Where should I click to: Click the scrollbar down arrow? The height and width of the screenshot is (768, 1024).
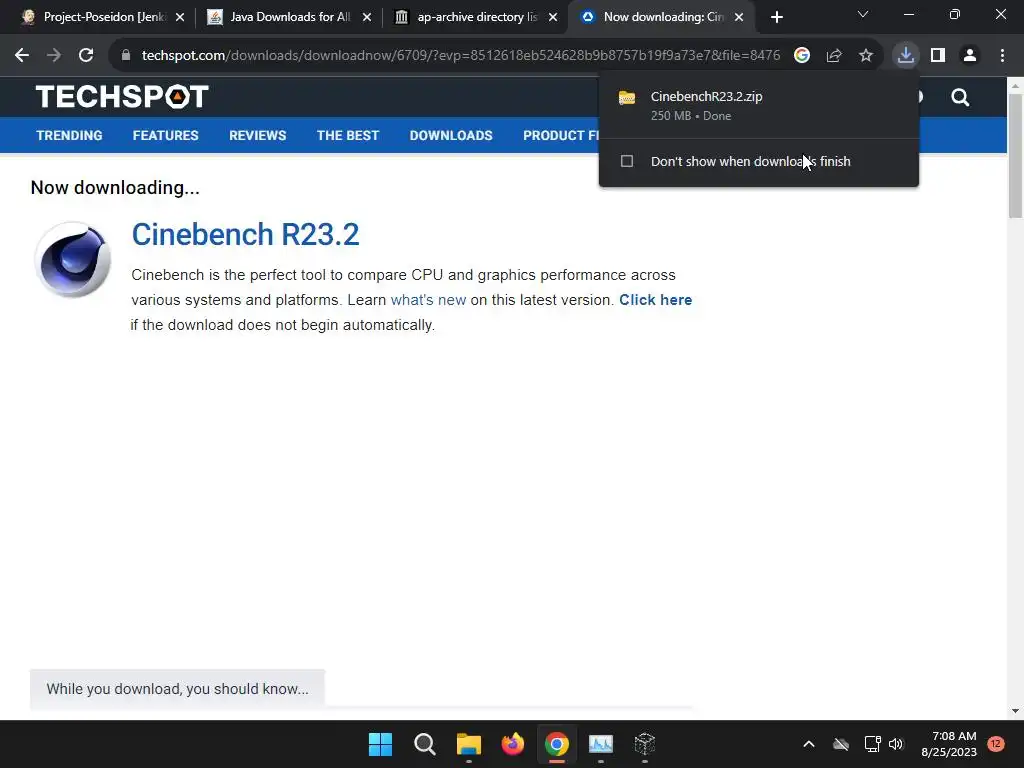pos(1015,711)
